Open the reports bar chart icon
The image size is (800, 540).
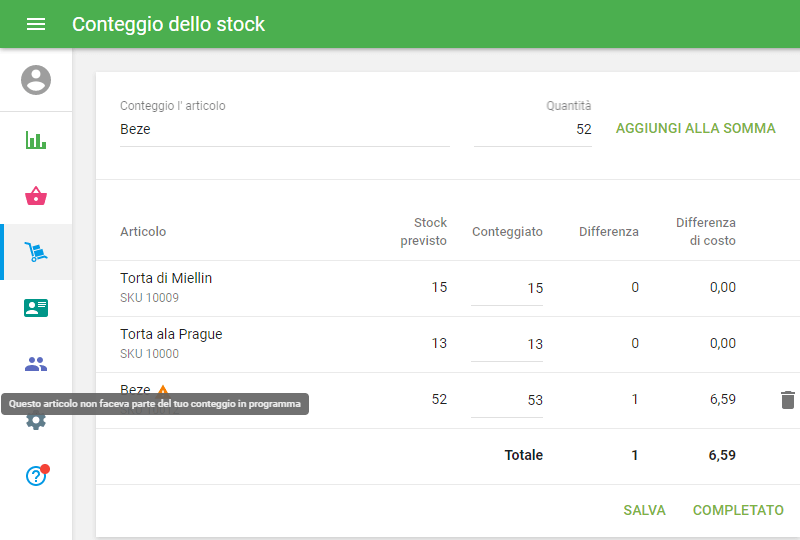[x=36, y=140]
